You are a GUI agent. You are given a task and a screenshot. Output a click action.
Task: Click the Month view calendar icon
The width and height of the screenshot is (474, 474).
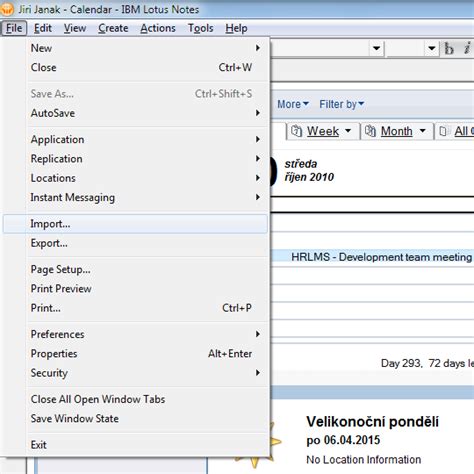coord(370,131)
